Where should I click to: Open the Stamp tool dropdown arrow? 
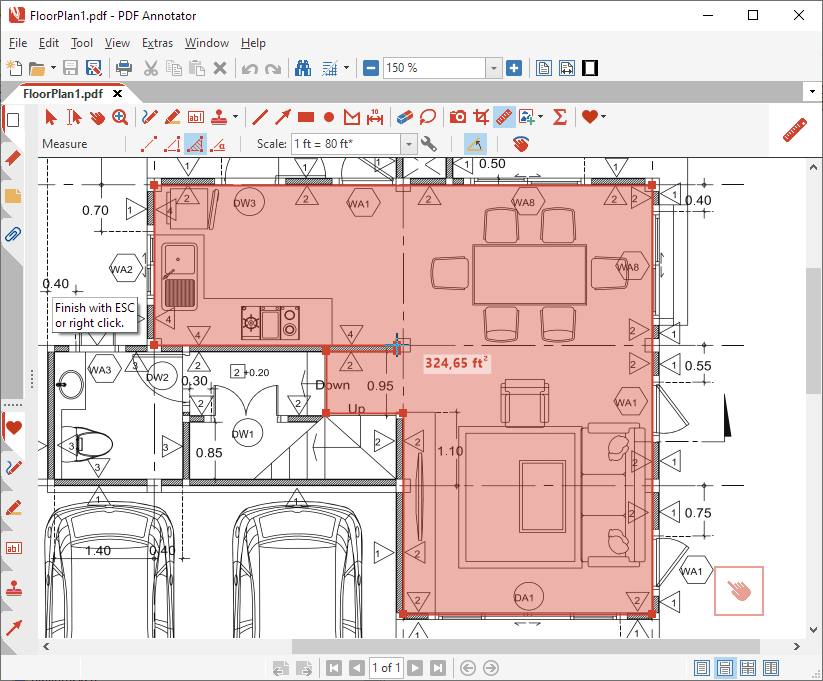[x=235, y=117]
